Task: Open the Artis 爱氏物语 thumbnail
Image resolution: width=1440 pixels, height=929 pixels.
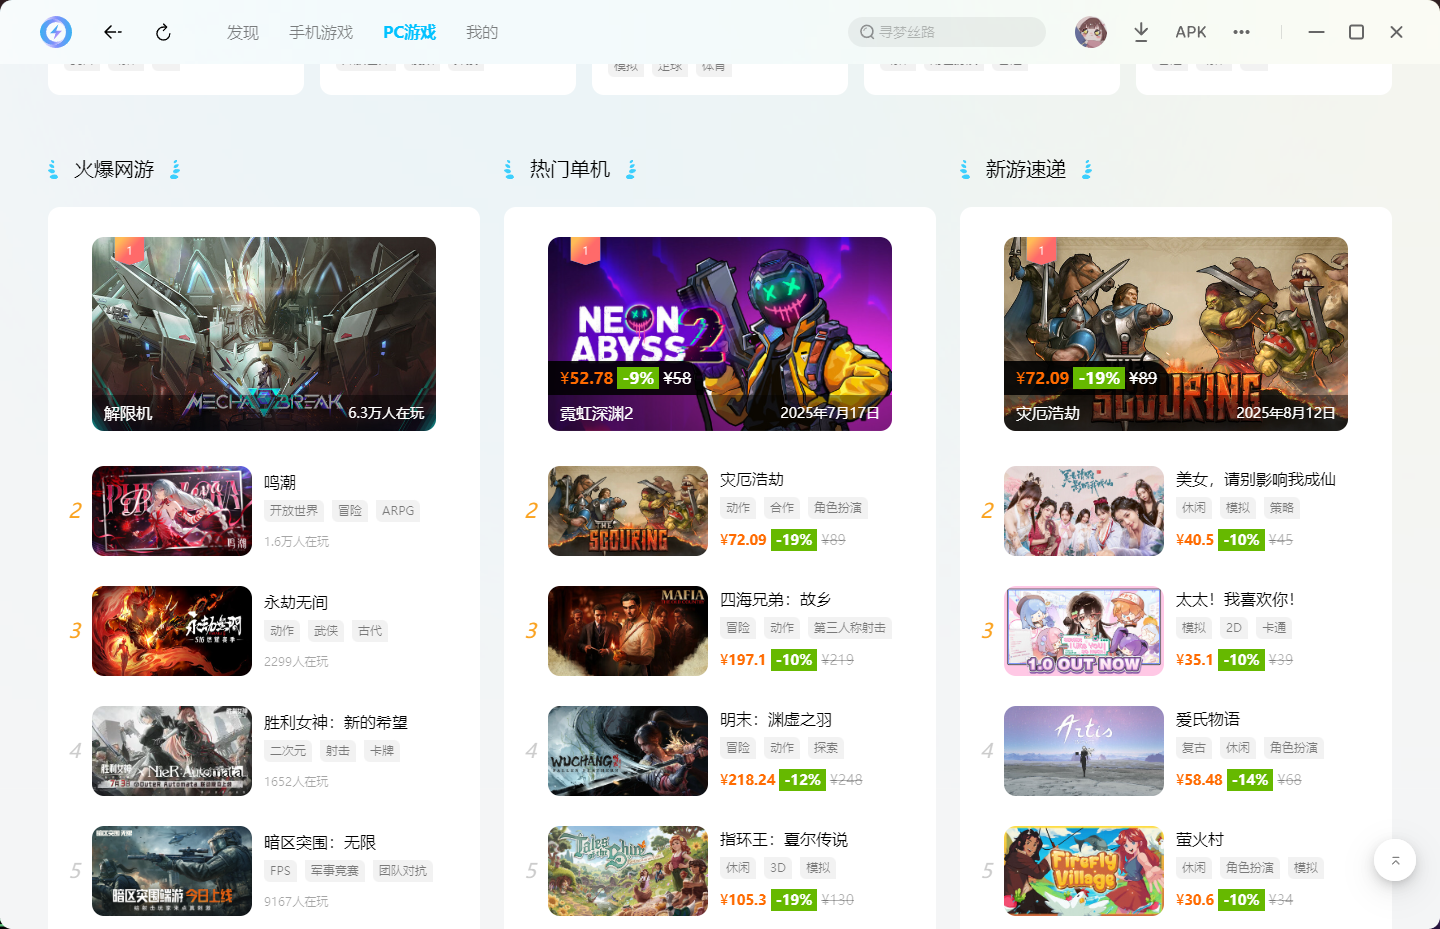Action: coord(1084,751)
